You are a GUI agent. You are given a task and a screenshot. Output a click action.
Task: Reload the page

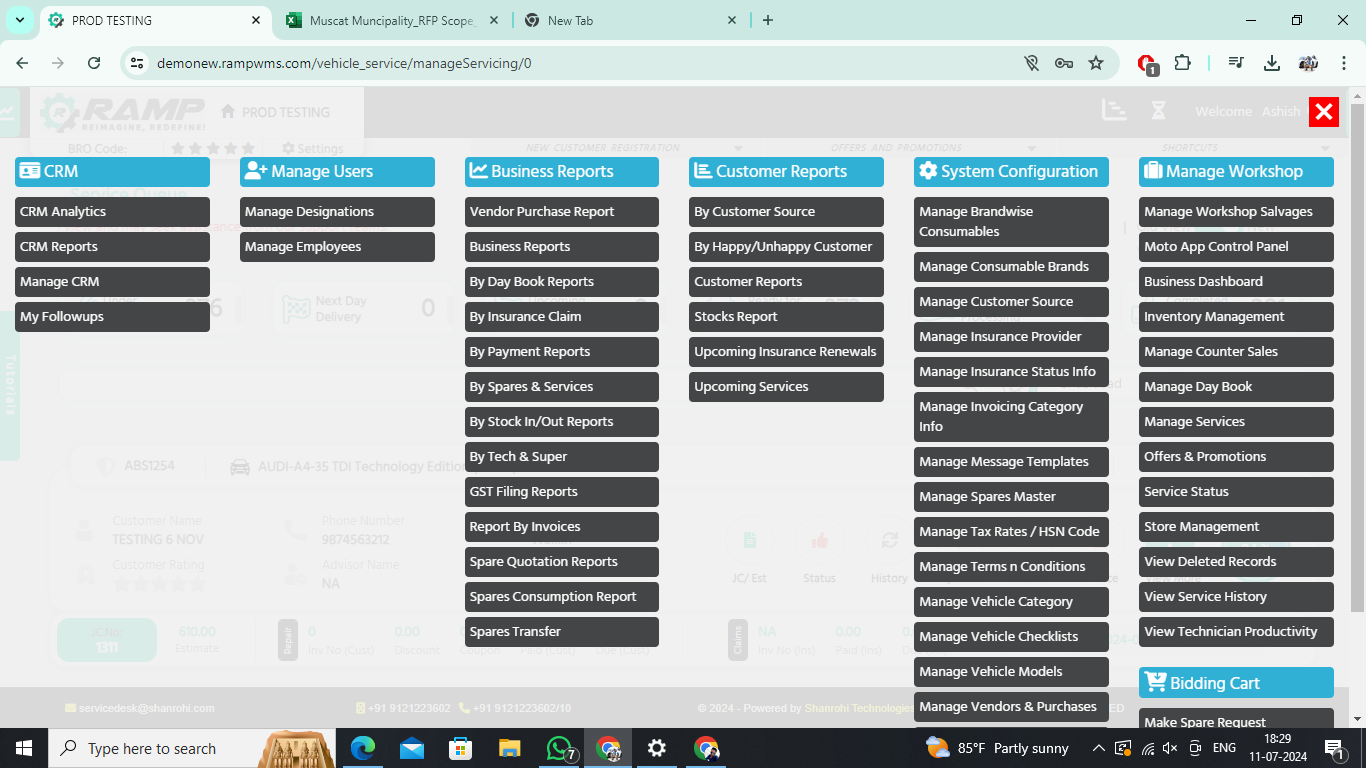(94, 63)
